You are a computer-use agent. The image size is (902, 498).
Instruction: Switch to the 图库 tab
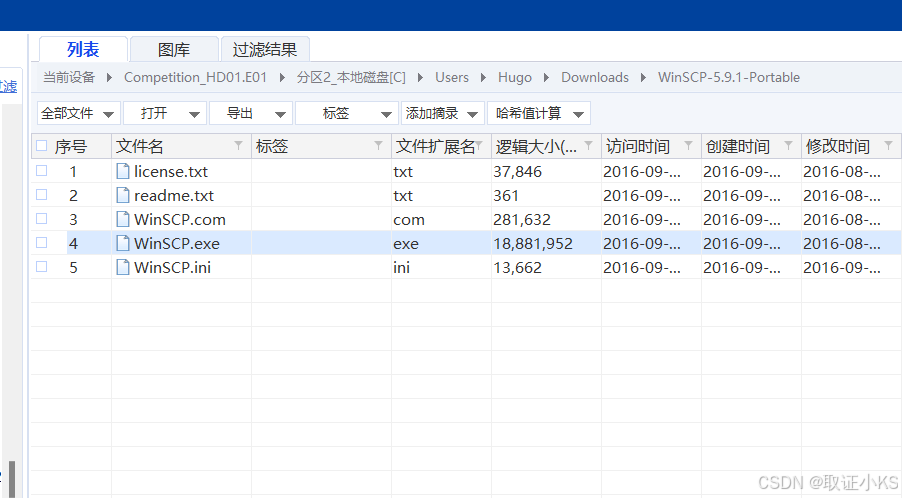click(174, 49)
